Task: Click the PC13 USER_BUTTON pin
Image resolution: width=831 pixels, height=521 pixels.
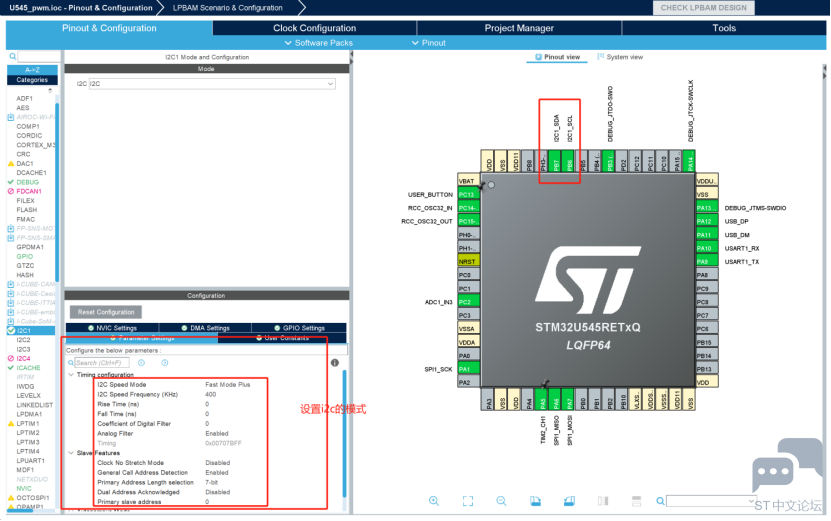Action: 468,195
